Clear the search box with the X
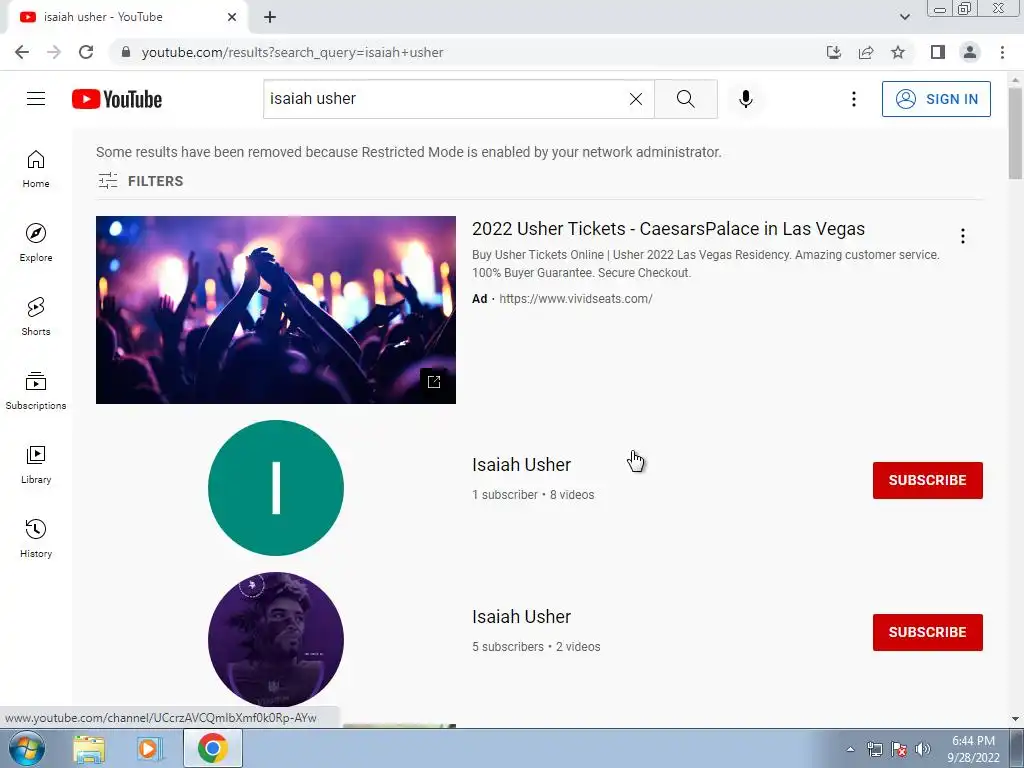The width and height of the screenshot is (1024, 768). 635,99
